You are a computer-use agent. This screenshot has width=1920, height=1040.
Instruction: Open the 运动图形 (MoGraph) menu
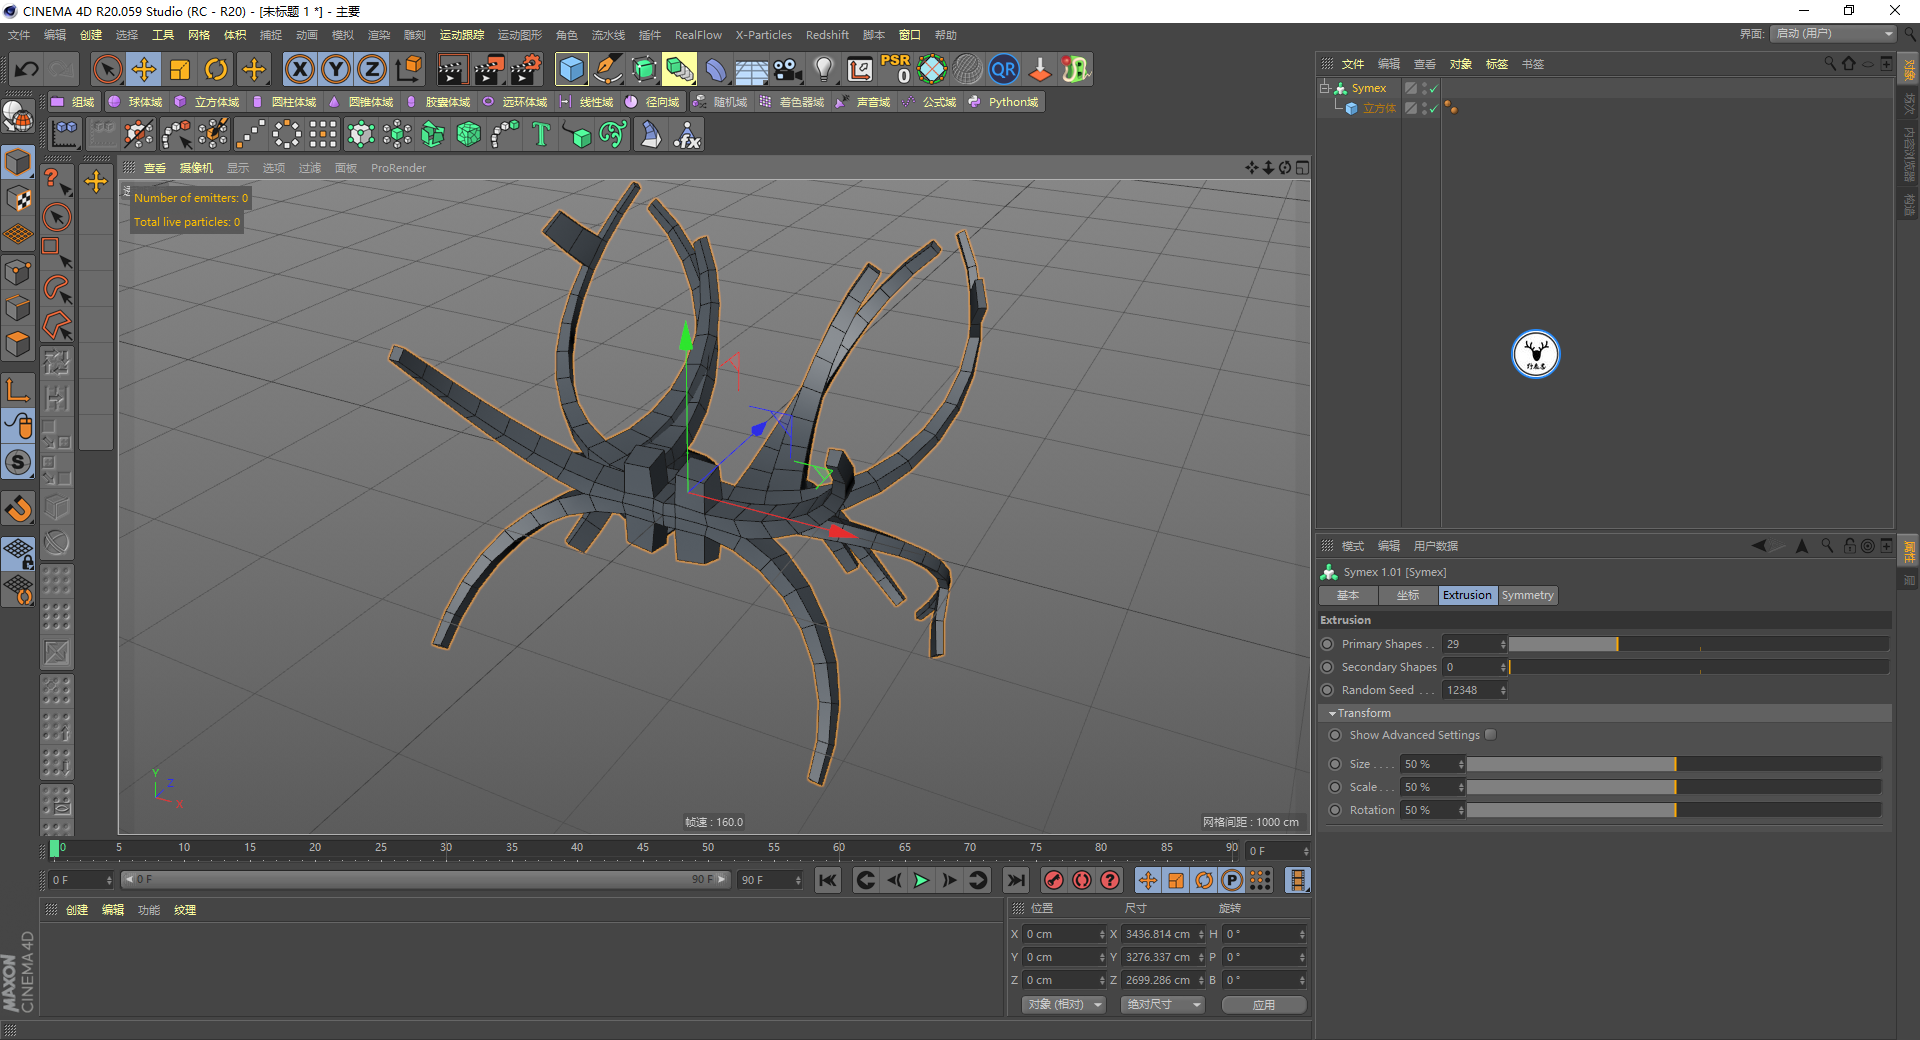pos(520,35)
